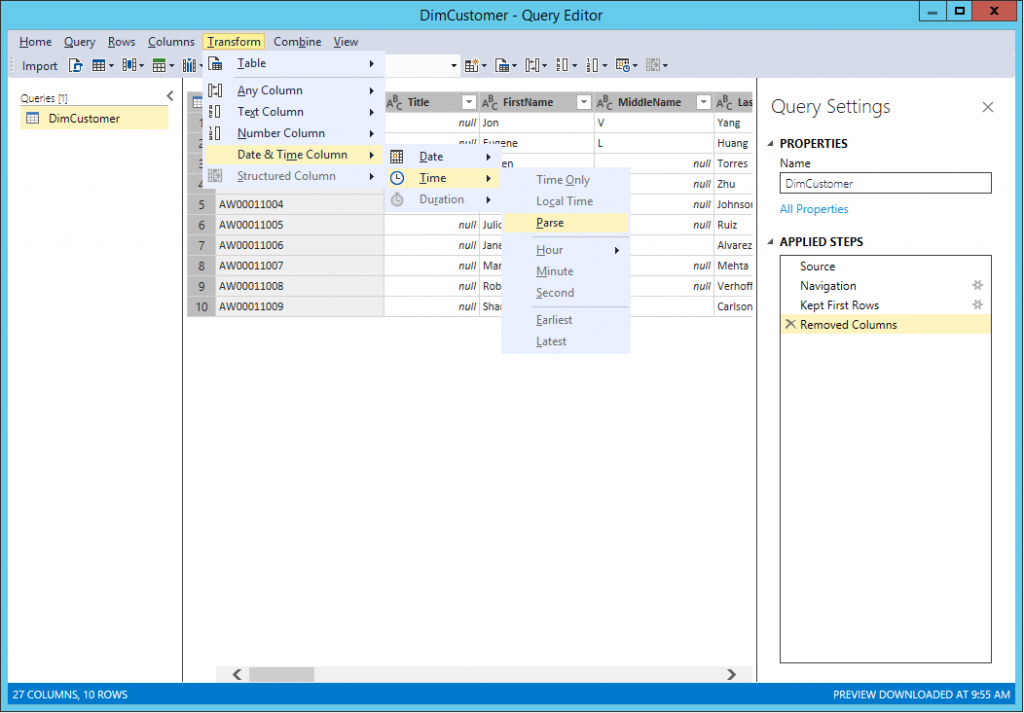Viewport: 1024px width, 713px height.
Task: Choose Minute from Time submenu
Action: [x=566, y=272]
